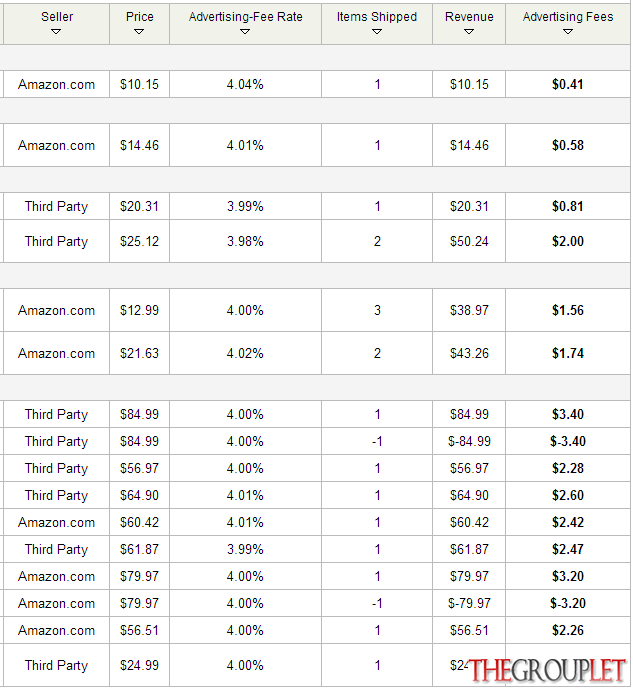
Task: Select the $64.90 revenue cell
Action: point(469,495)
